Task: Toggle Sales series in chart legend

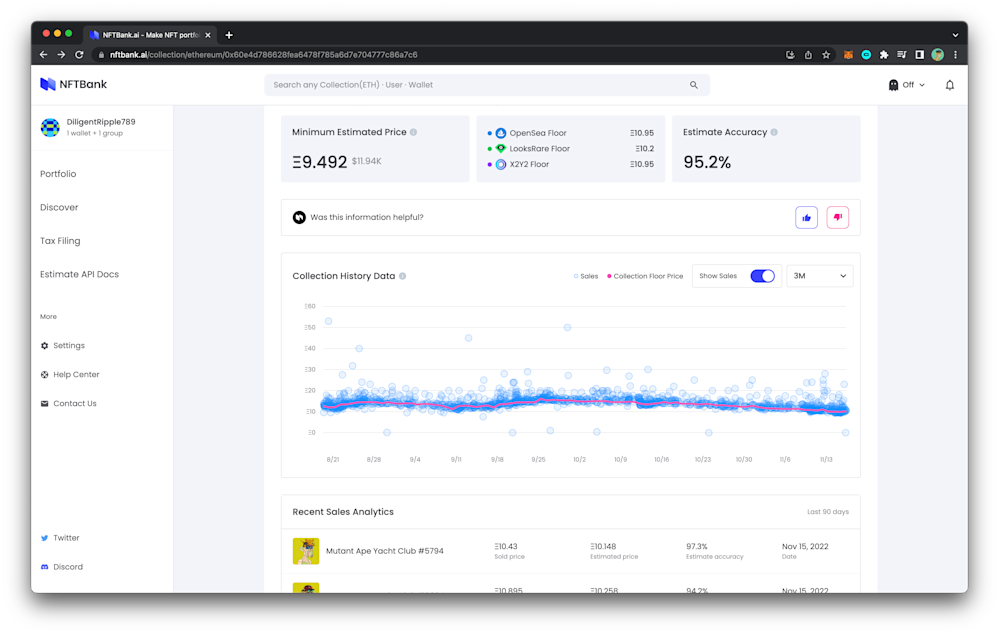Action: coord(586,276)
